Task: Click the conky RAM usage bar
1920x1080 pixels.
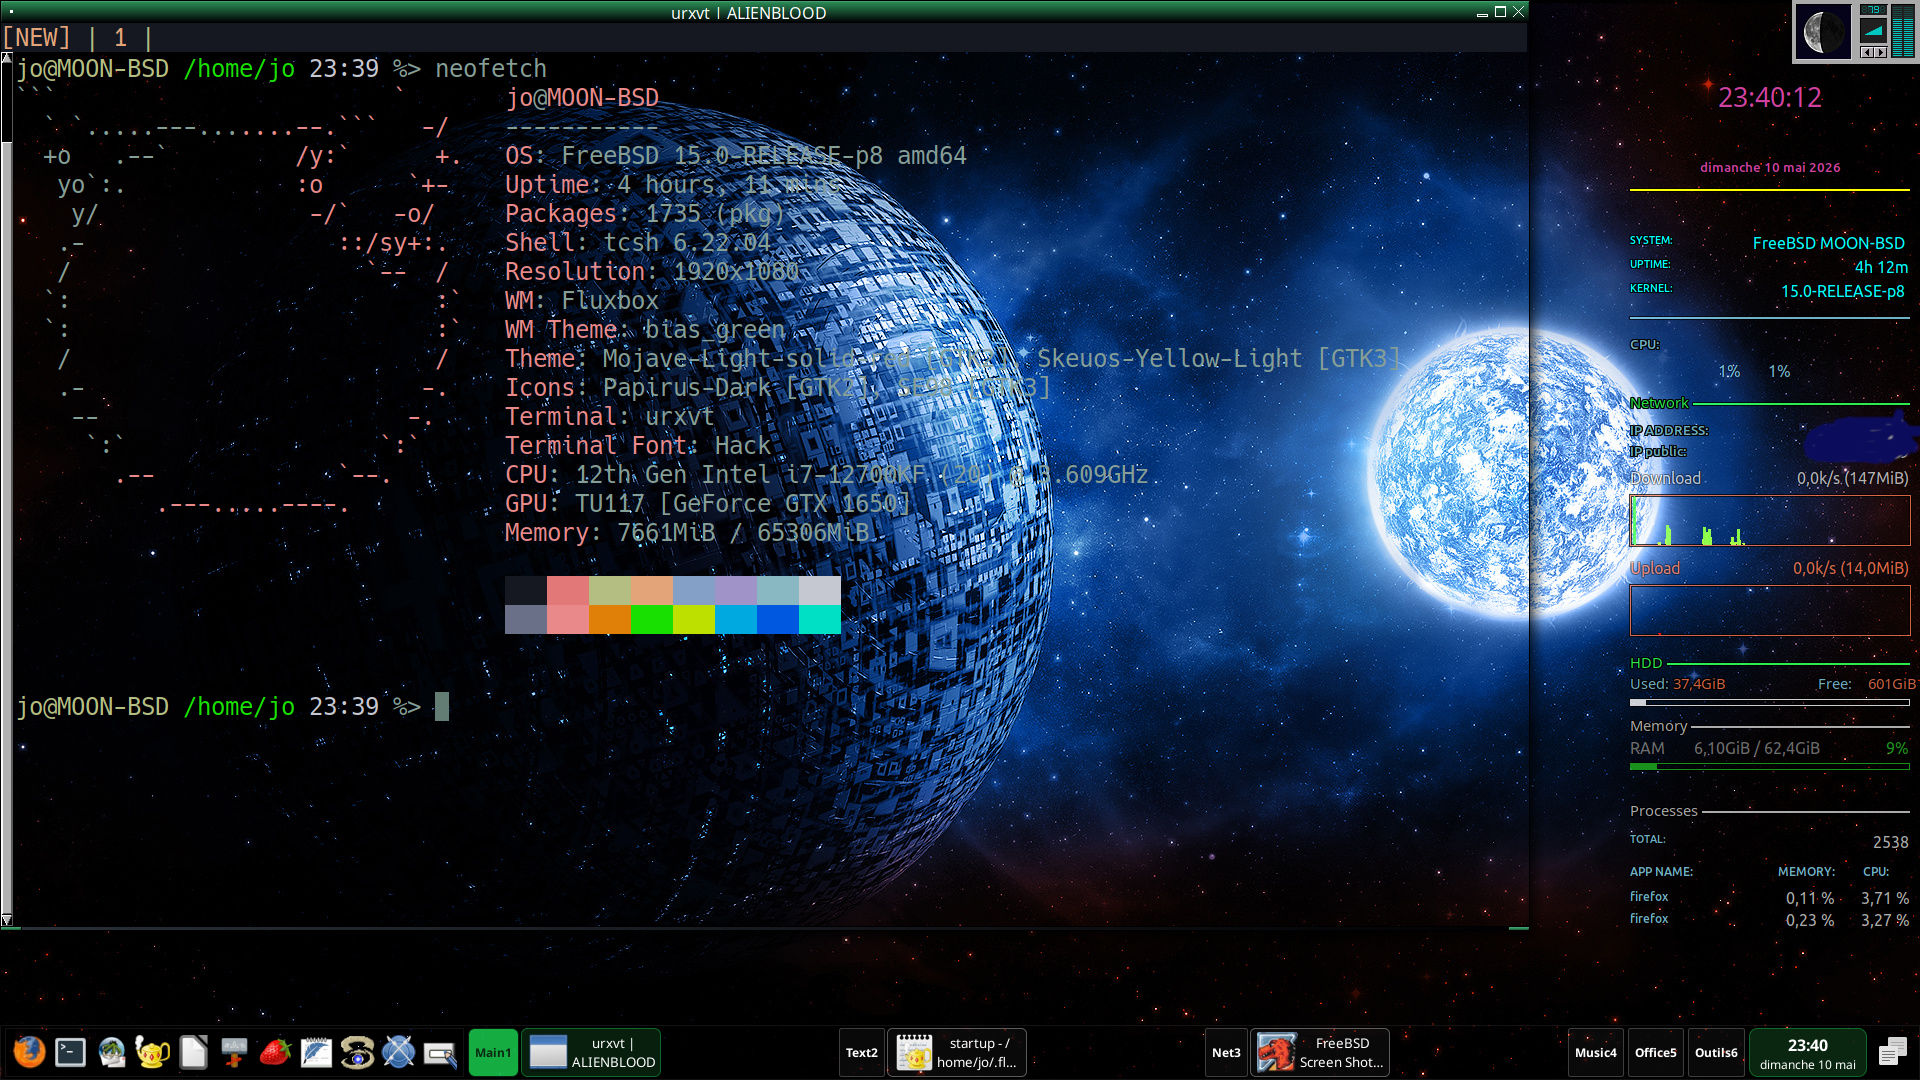Action: click(1770, 767)
